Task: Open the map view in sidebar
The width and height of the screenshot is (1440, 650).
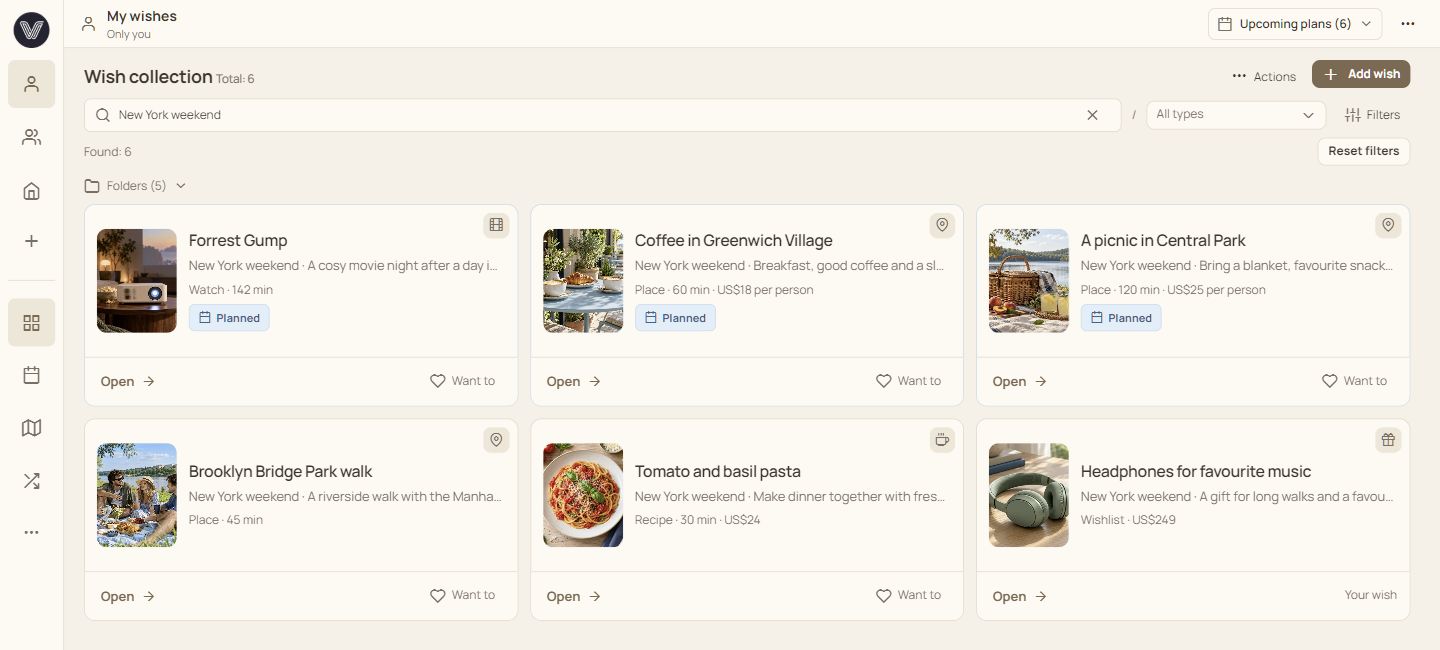Action: coord(31,428)
